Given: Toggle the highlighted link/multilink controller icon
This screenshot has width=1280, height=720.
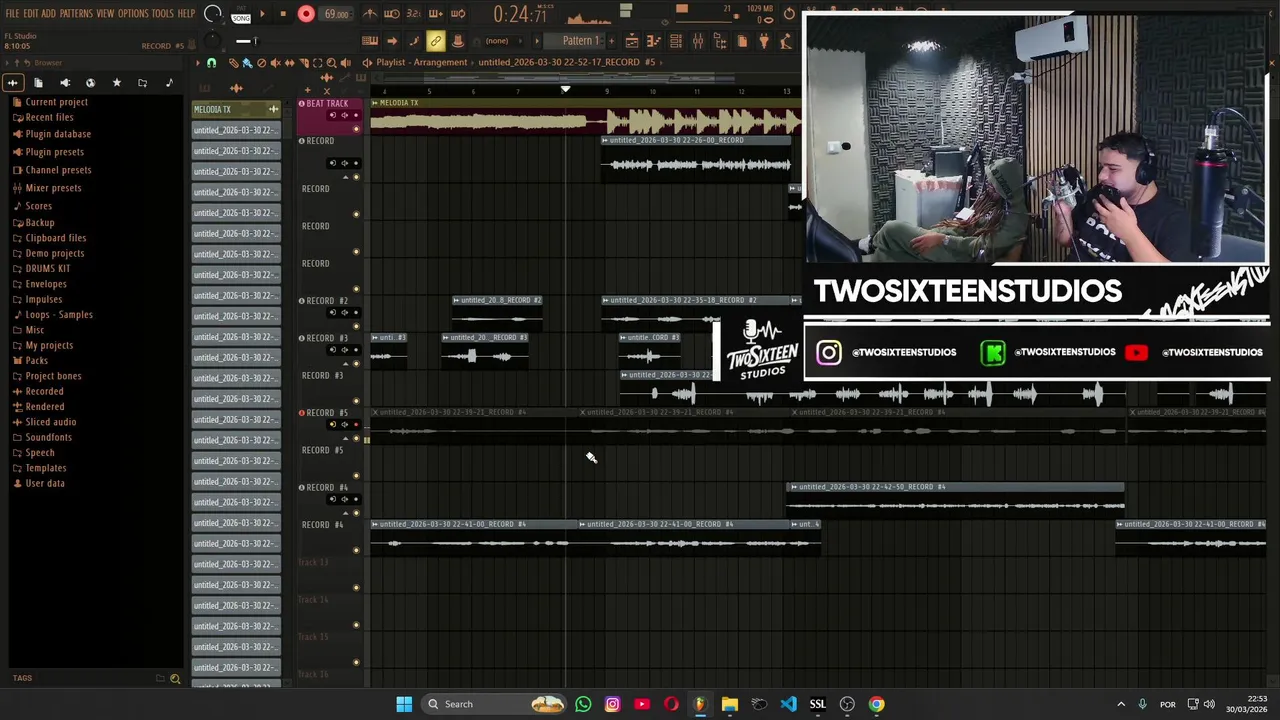Looking at the screenshot, I should (x=435, y=41).
